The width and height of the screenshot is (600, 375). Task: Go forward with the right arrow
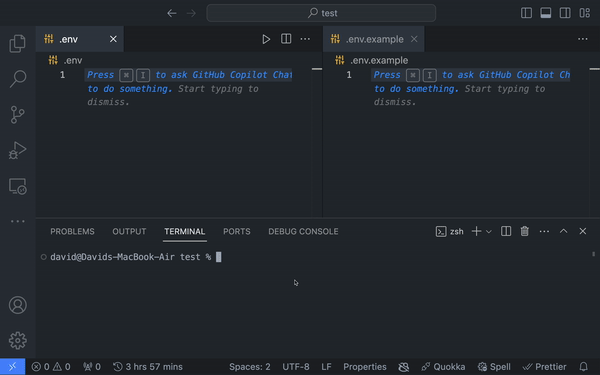(191, 13)
